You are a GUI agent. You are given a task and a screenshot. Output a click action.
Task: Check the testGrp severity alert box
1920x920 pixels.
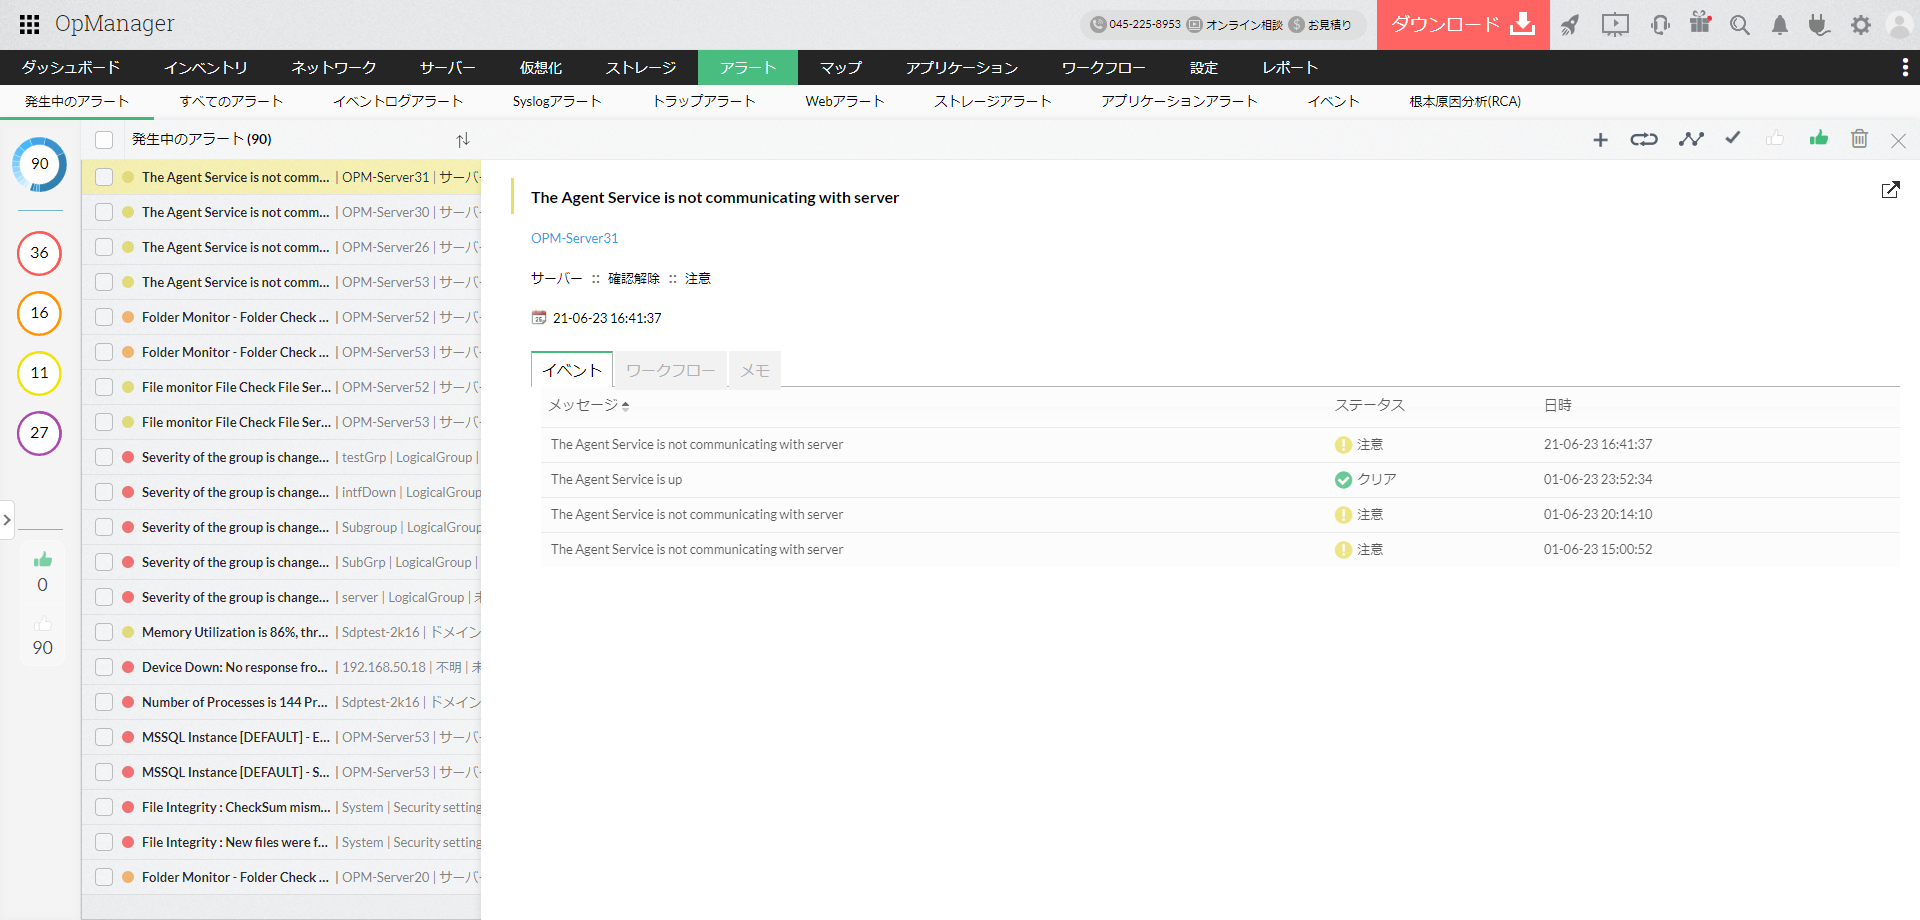(104, 457)
